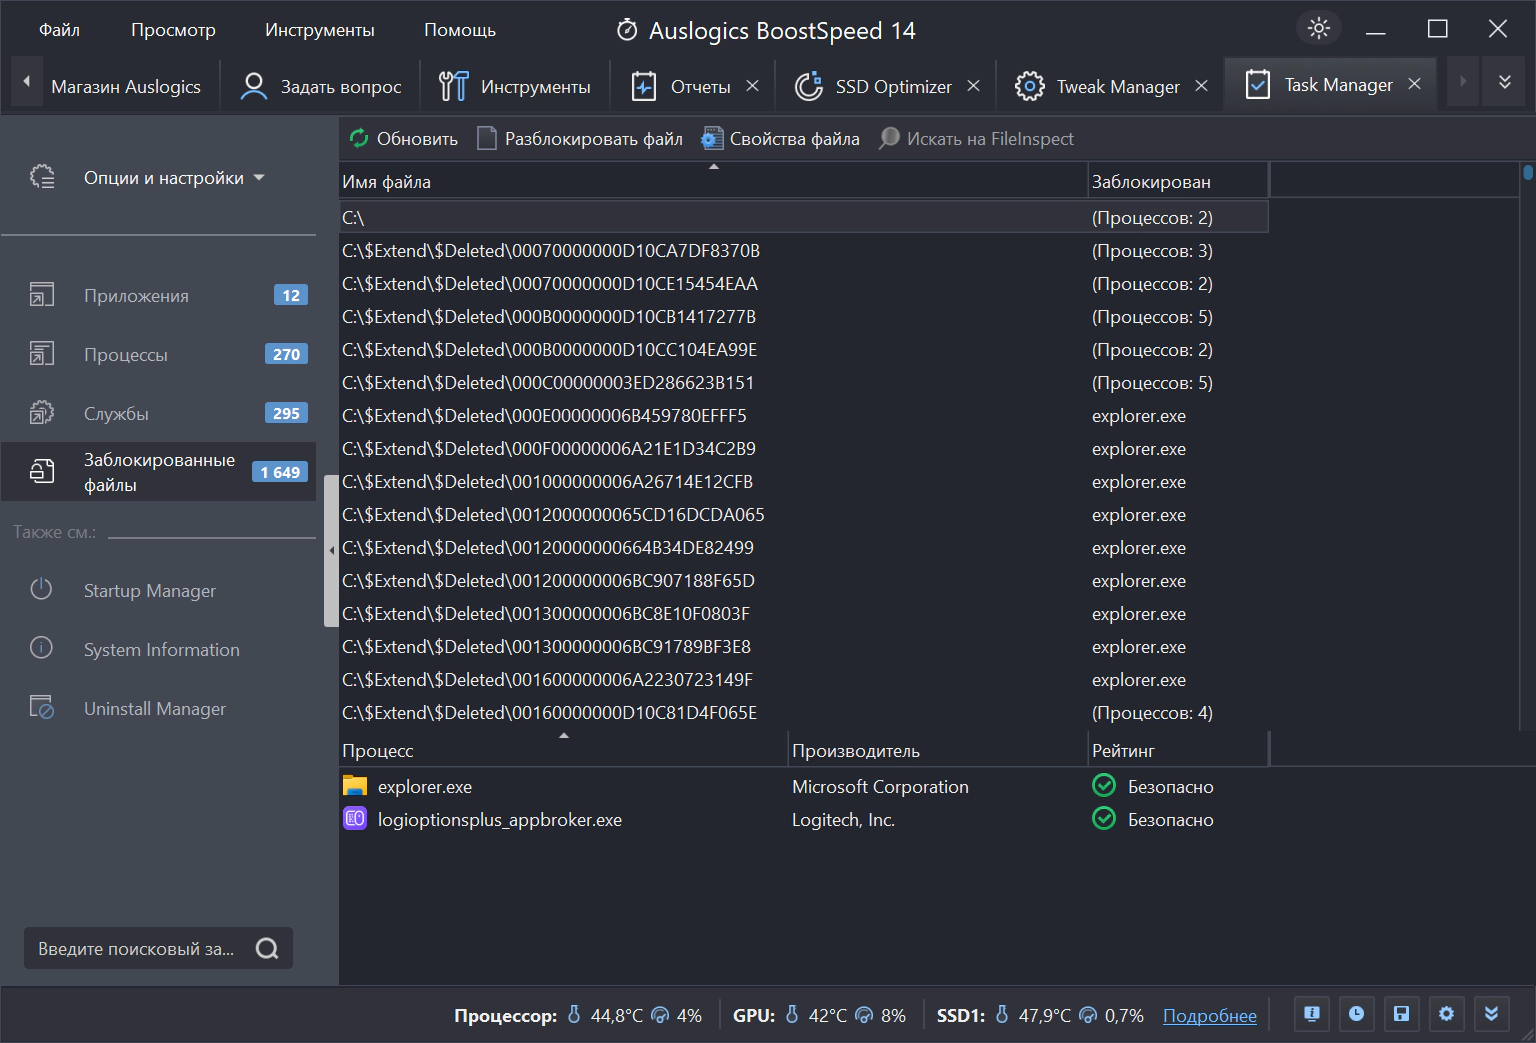
Task: Click Разблокировать файл toolbar button
Action: [x=580, y=139]
